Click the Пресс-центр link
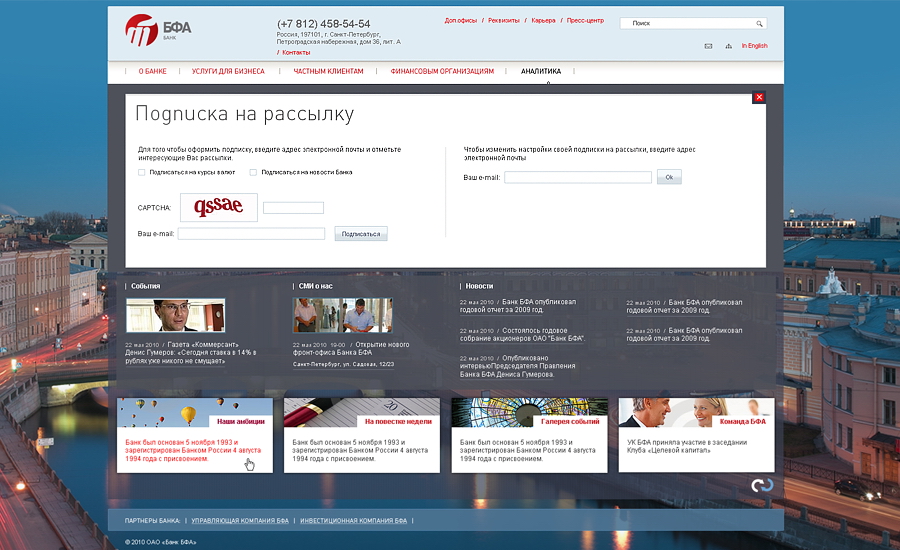 [585, 21]
